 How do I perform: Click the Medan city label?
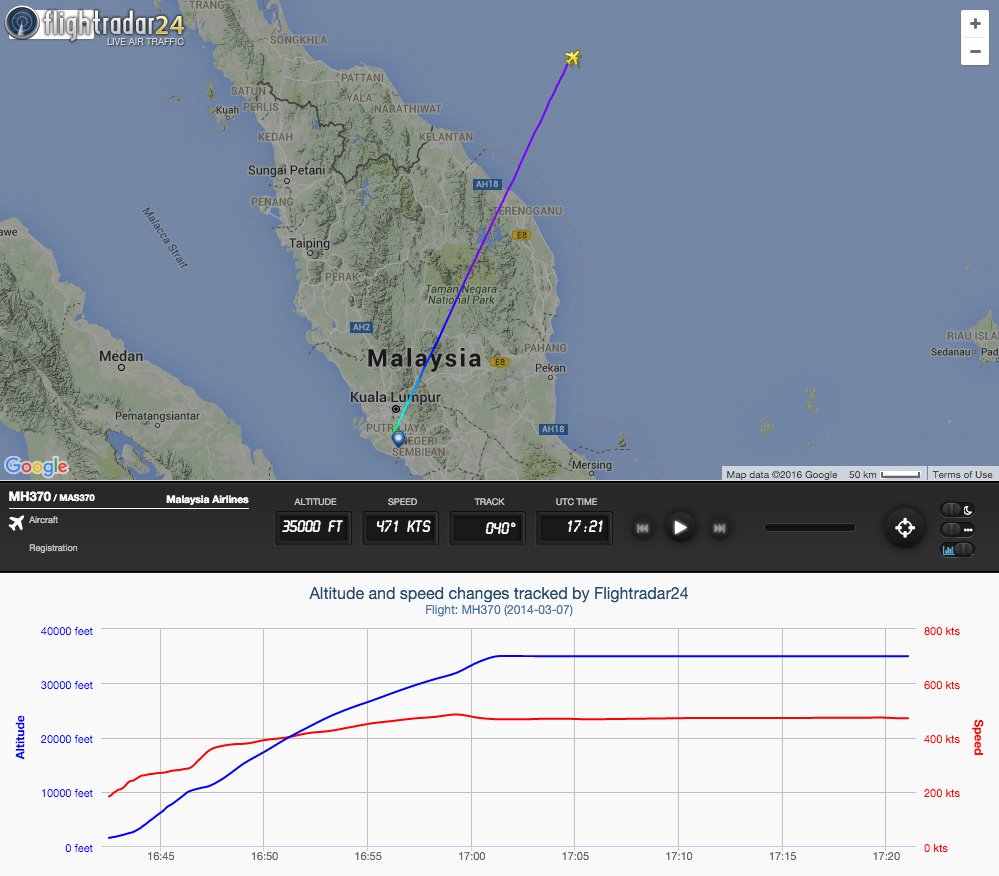(121, 357)
